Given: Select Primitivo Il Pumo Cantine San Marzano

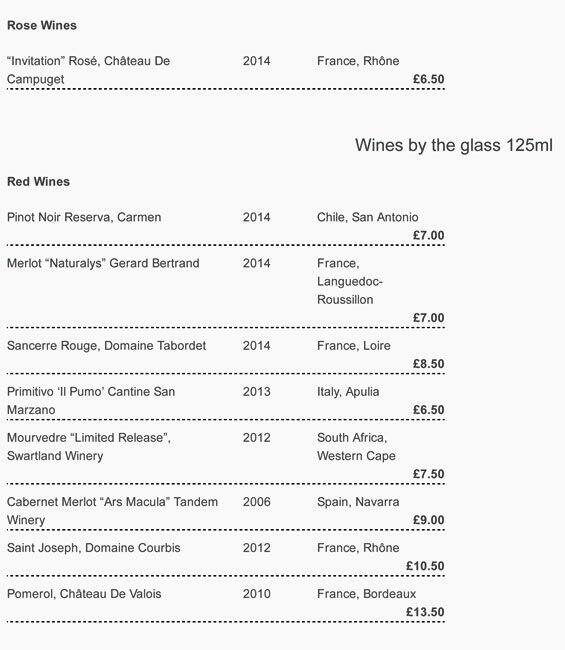Looking at the screenshot, I should [91, 401].
